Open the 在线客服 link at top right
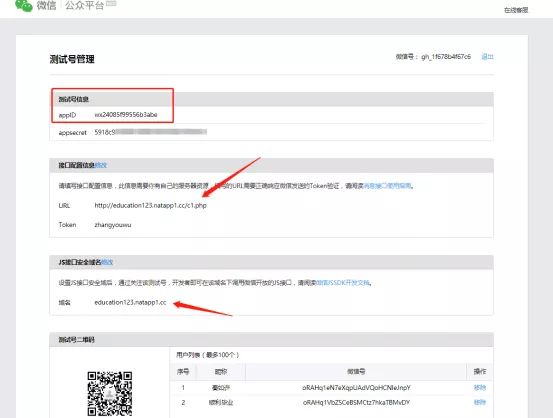 (516, 10)
